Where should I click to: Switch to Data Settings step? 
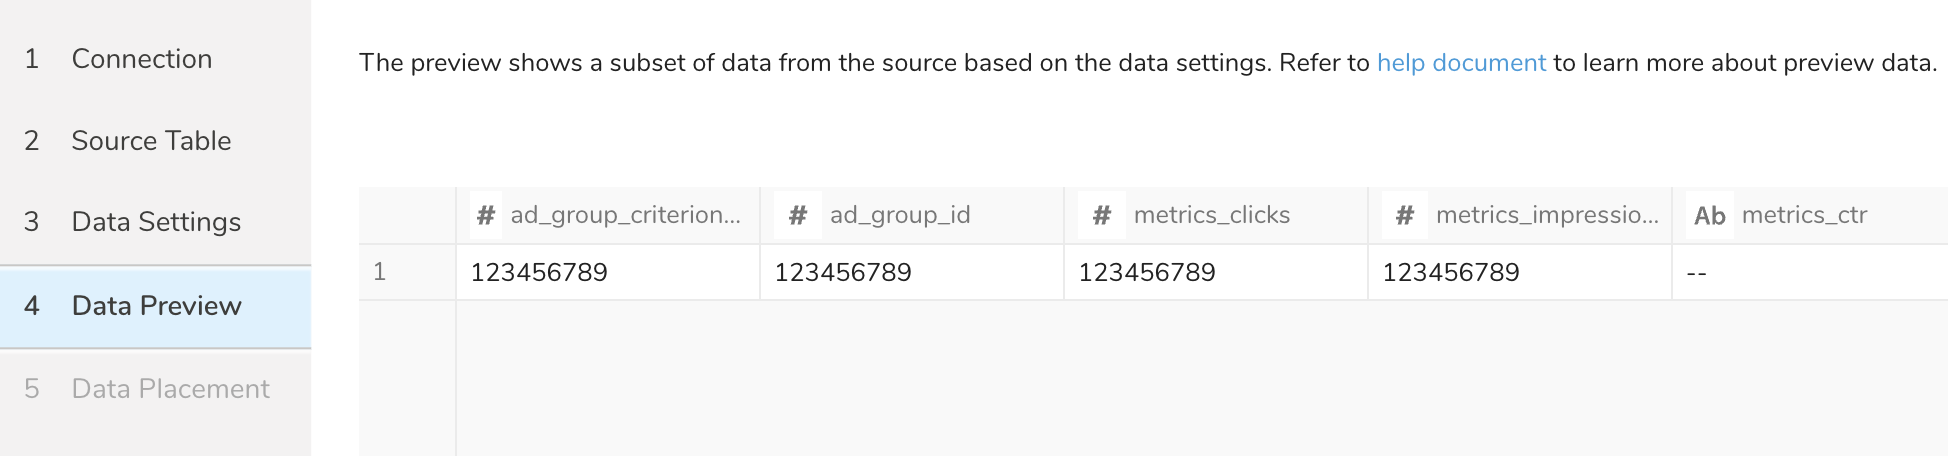[x=156, y=222]
